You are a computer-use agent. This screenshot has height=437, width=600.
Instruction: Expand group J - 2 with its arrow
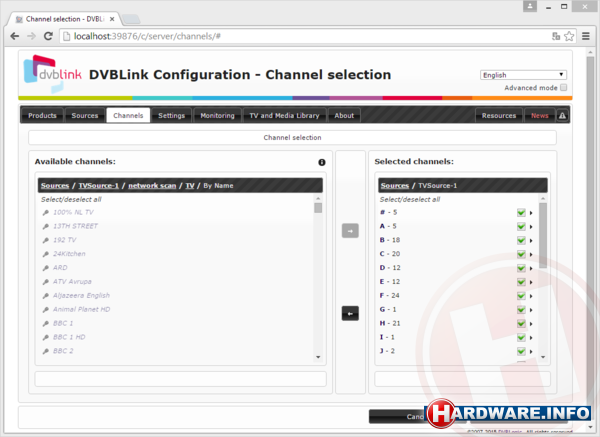[x=531, y=351]
